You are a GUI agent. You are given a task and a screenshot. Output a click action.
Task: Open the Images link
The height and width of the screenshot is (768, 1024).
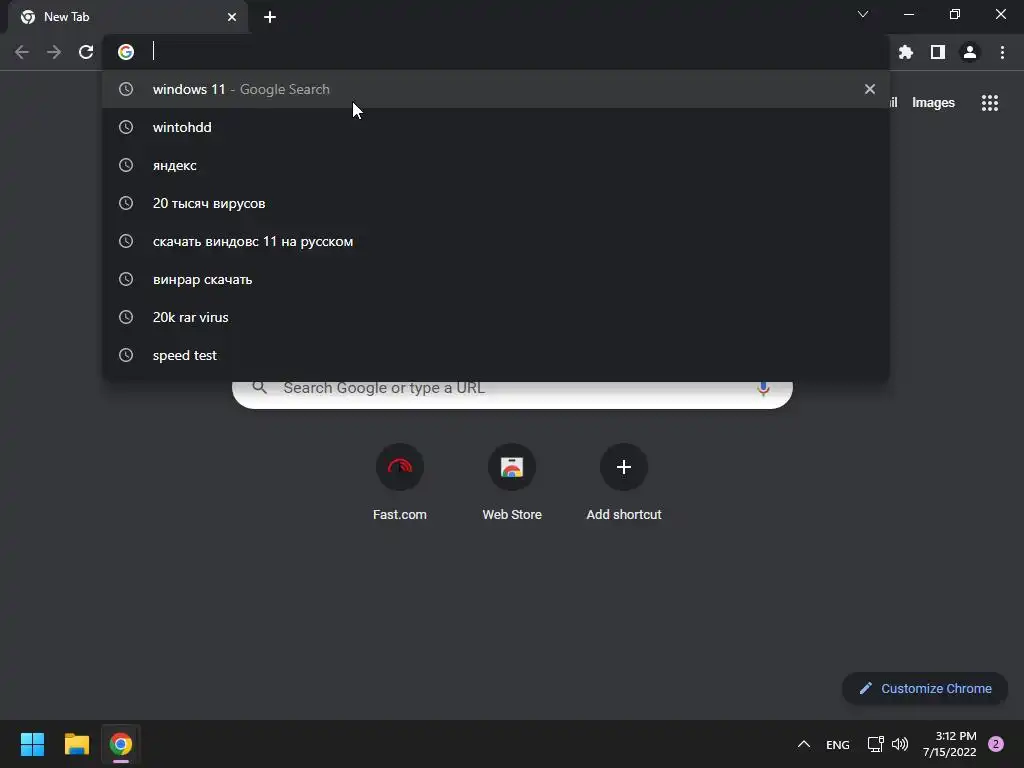click(x=933, y=103)
